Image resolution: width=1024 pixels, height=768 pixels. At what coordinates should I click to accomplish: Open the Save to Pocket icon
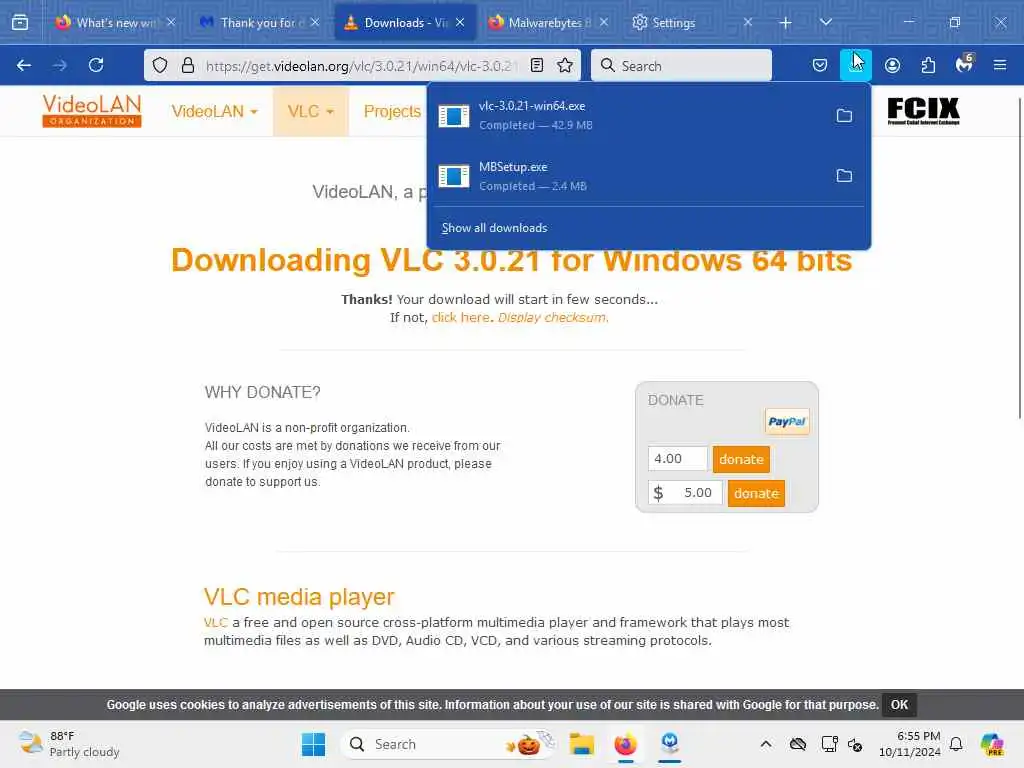click(x=820, y=65)
